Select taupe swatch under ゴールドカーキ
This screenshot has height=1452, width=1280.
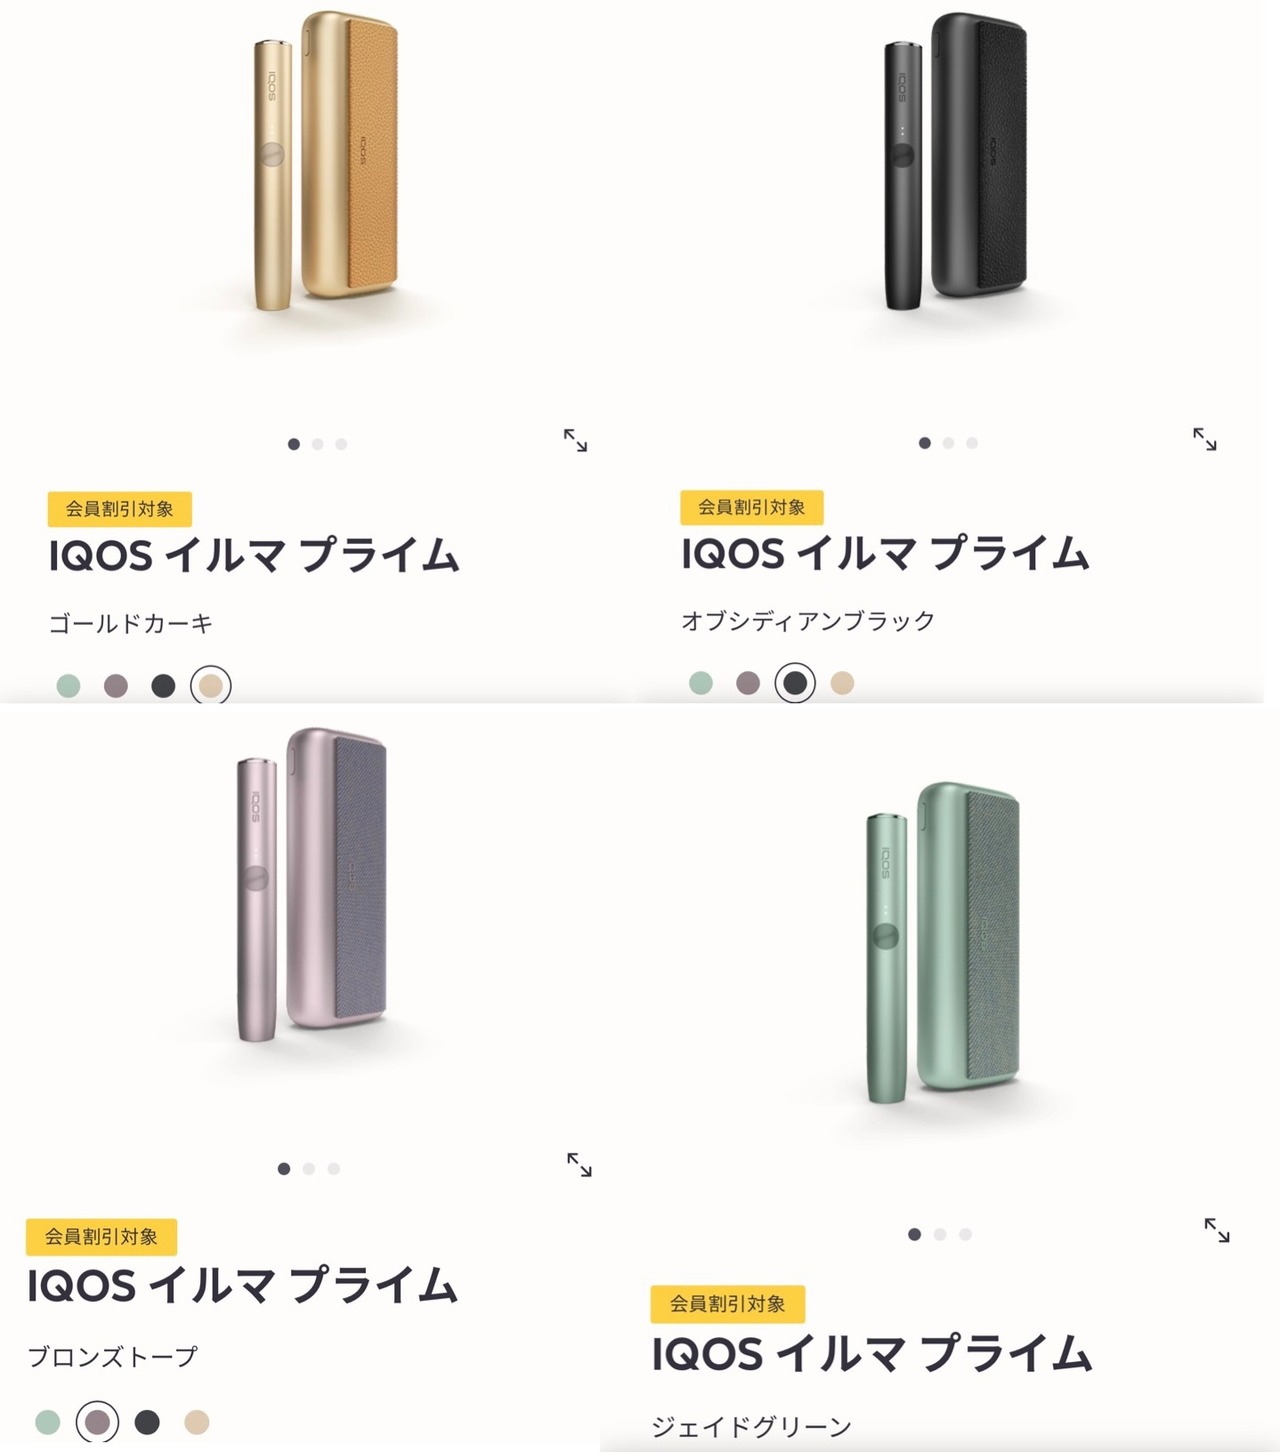point(116,686)
